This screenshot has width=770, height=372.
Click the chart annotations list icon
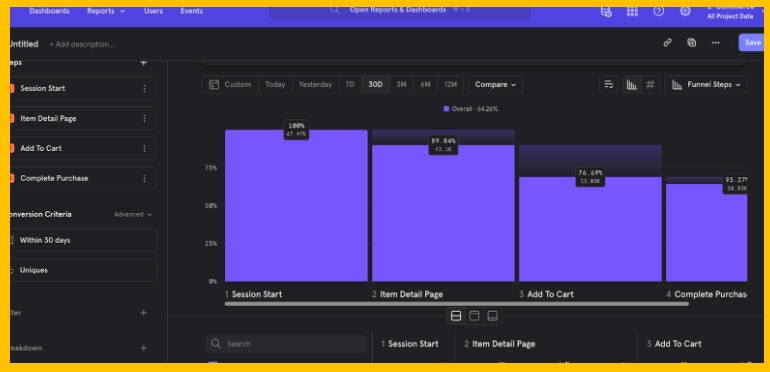(x=609, y=84)
